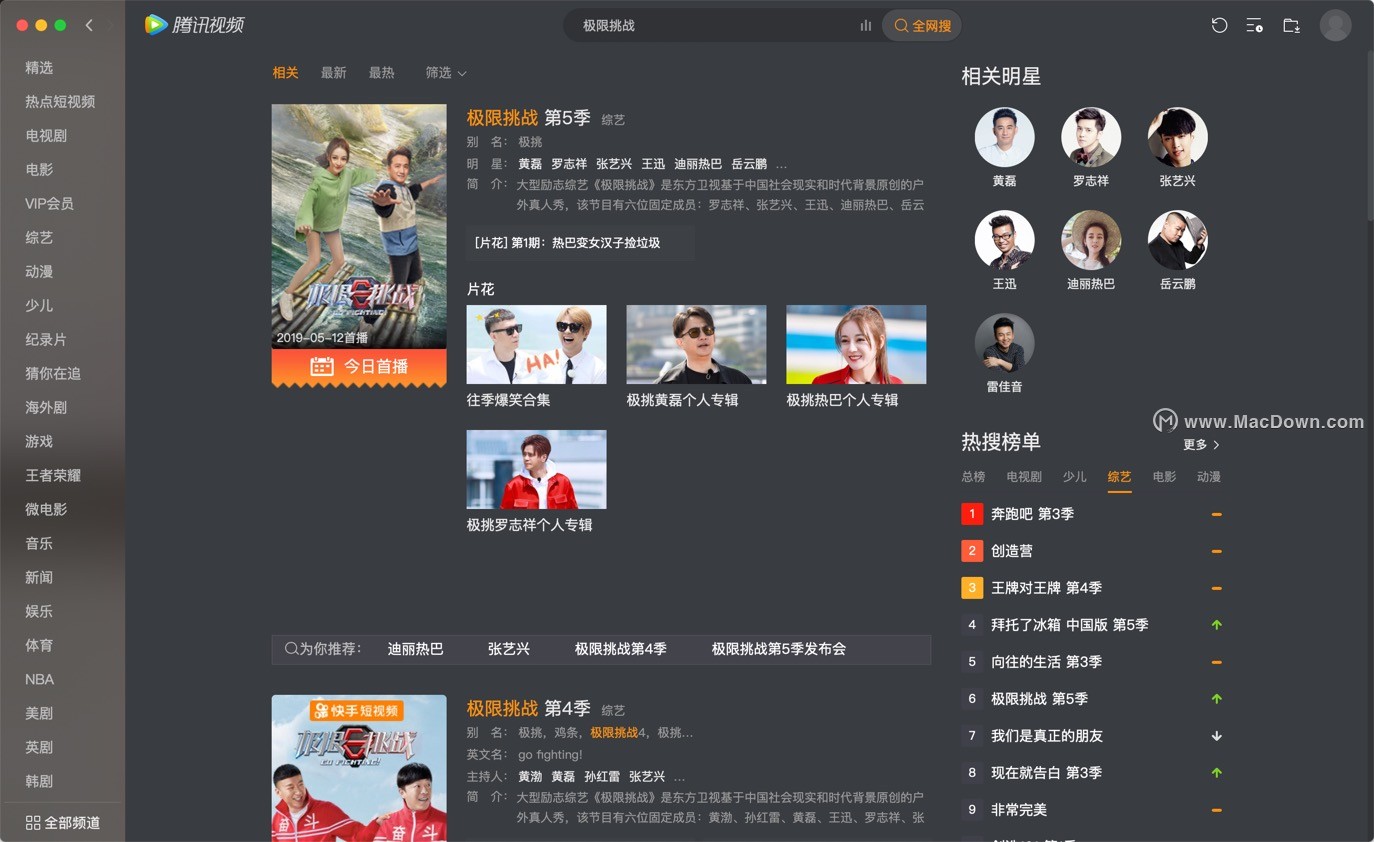Go back with the left arrow

tap(89, 25)
